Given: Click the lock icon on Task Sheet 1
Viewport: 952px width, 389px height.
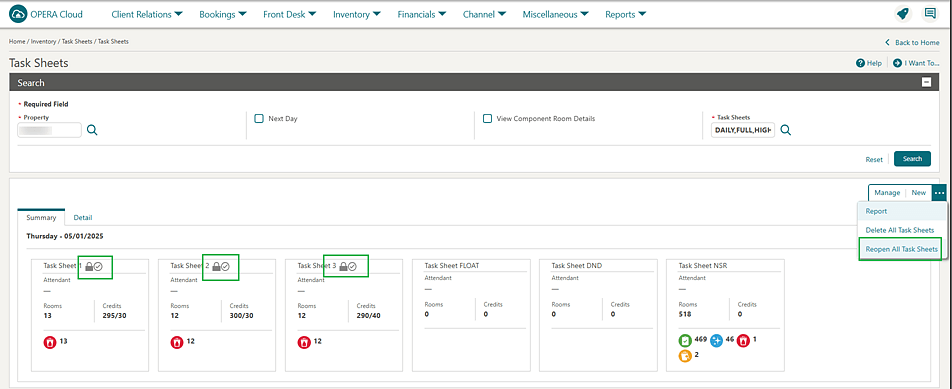Looking at the screenshot, I should pos(89,266).
